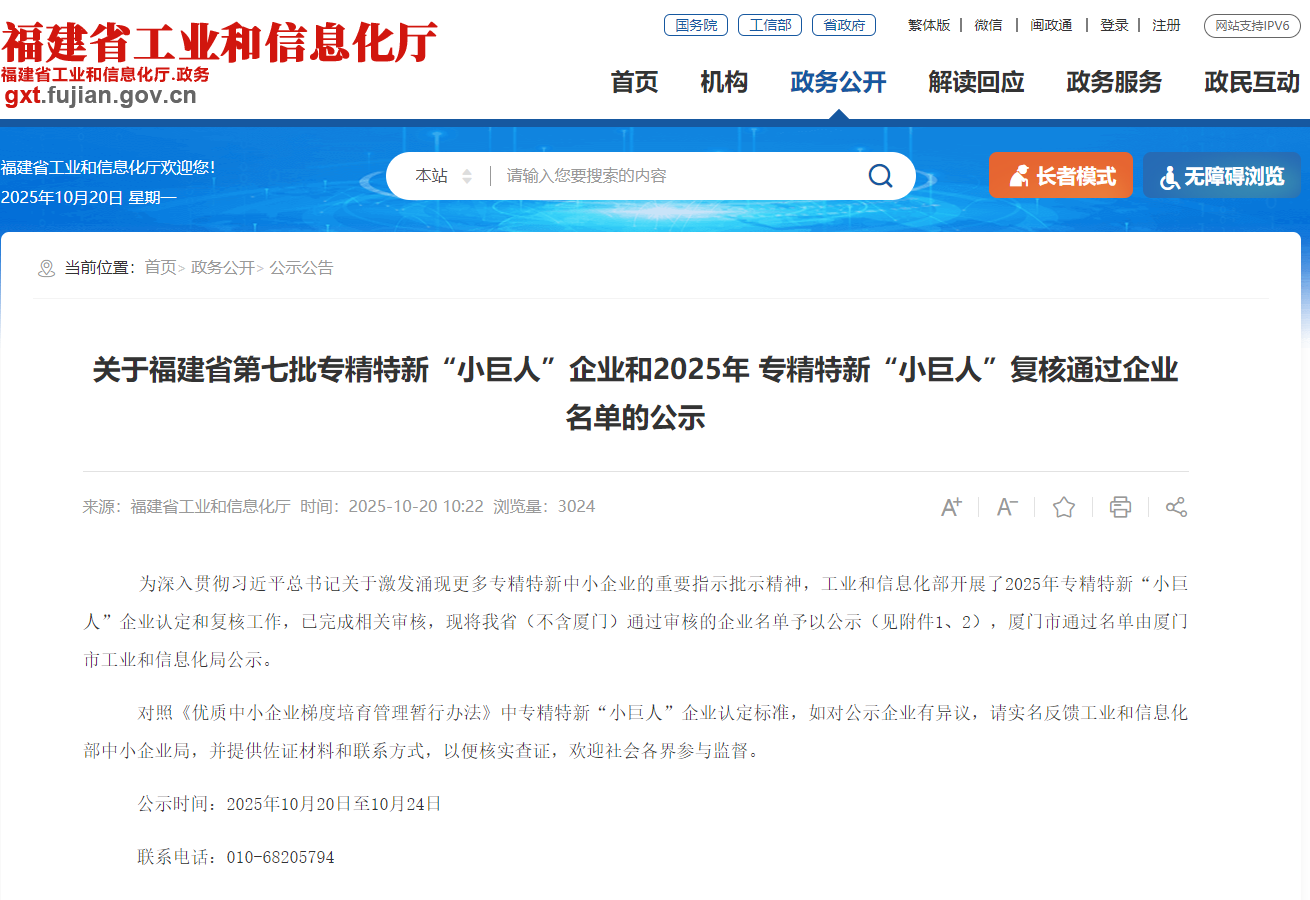Click the 福建省工业和信息化厅 site logo
The image size is (1310, 900).
click(x=219, y=42)
